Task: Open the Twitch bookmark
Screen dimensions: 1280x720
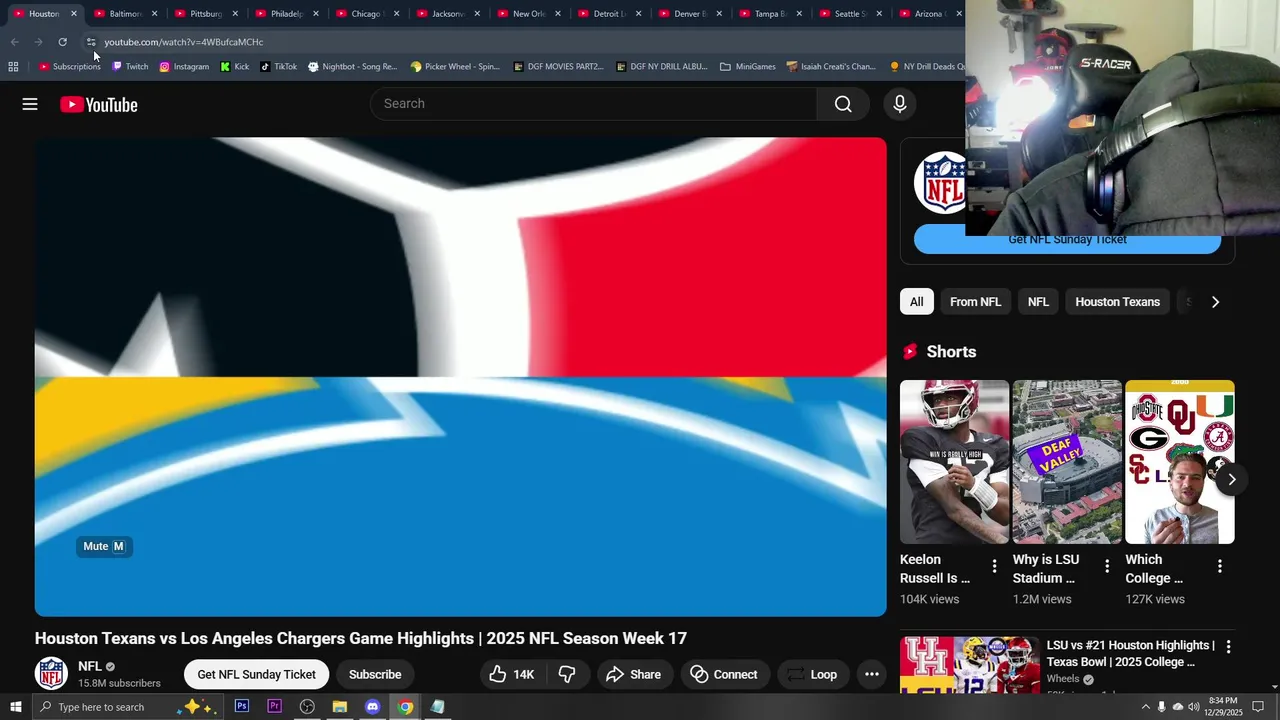Action: click(130, 67)
